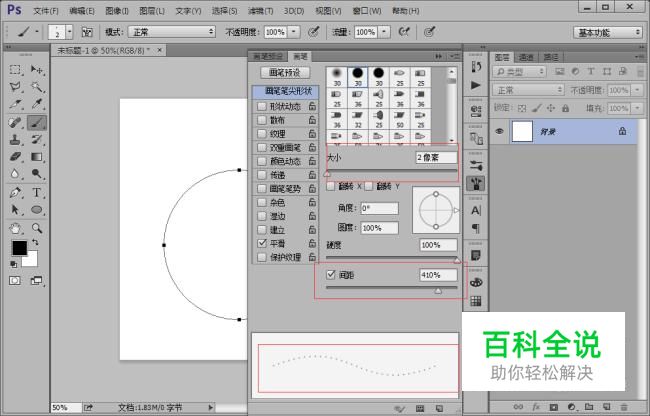Select the 背景 layer thumbnail
This screenshot has height=416, width=650.
(522, 132)
